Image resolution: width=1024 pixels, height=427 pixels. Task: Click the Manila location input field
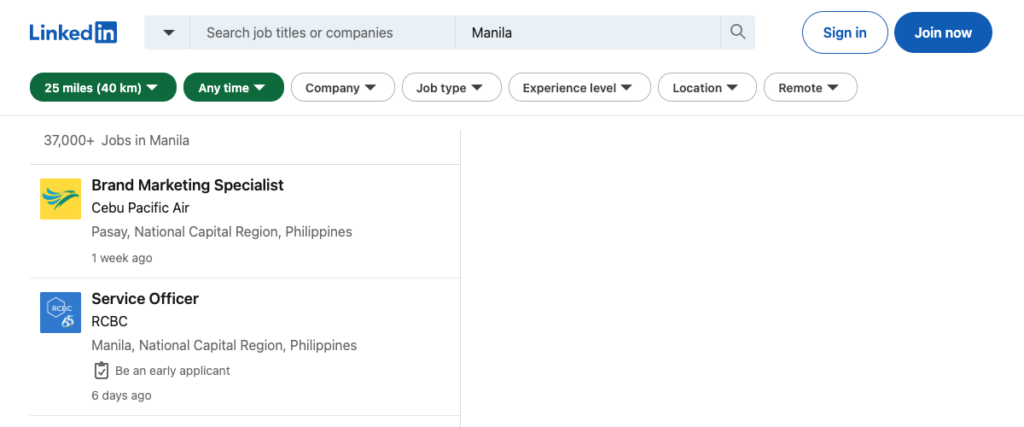[585, 33]
